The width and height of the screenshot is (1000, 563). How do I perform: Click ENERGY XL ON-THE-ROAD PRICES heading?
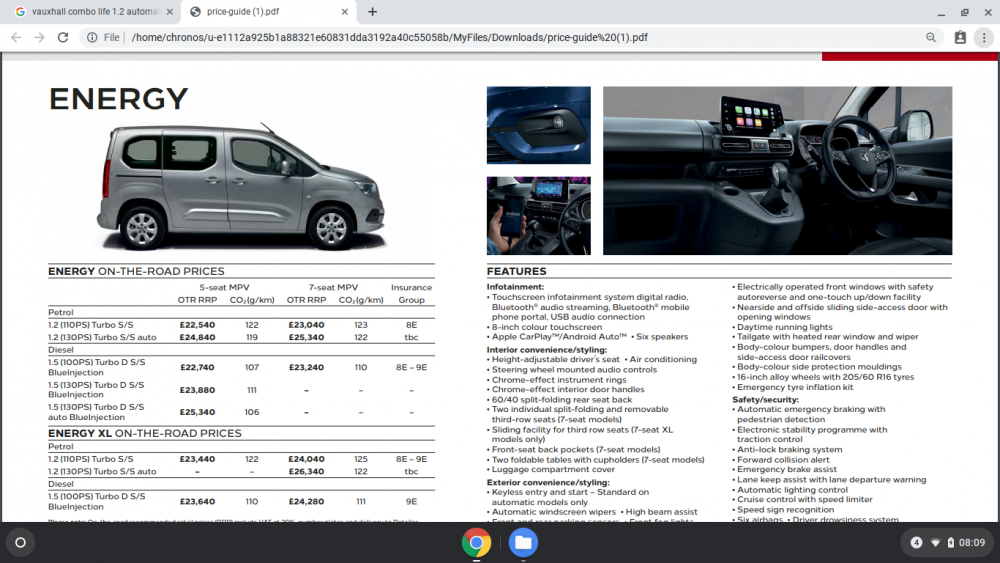click(145, 434)
